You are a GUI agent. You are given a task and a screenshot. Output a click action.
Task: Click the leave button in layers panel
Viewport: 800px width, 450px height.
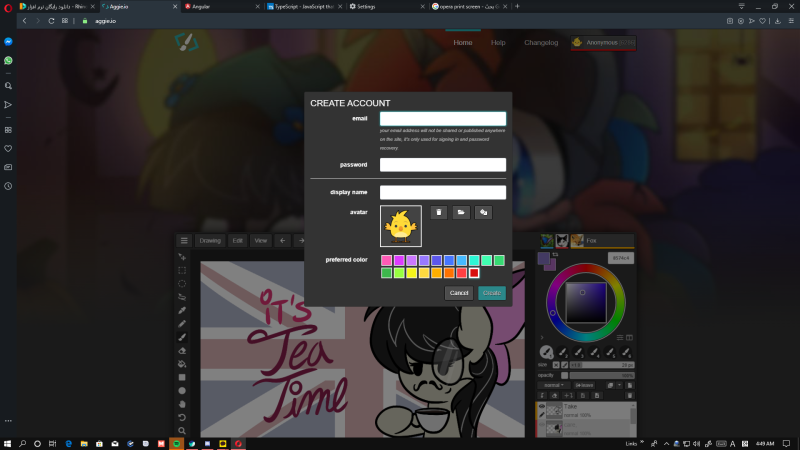coord(584,385)
